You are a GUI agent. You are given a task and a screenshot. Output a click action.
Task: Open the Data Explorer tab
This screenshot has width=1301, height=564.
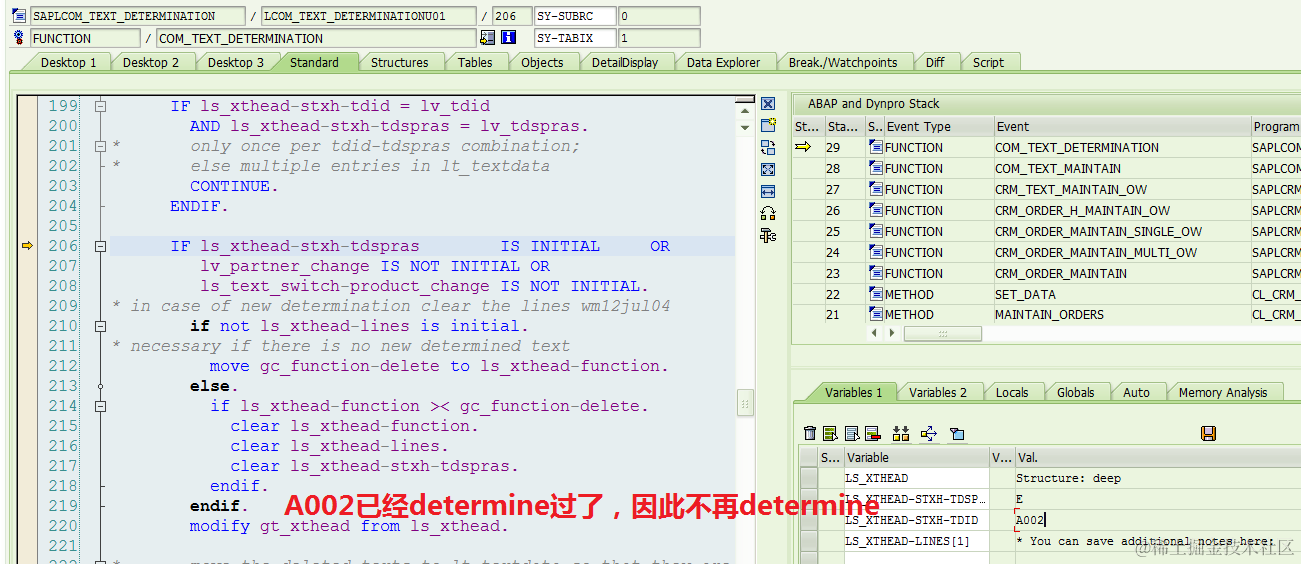pos(723,62)
